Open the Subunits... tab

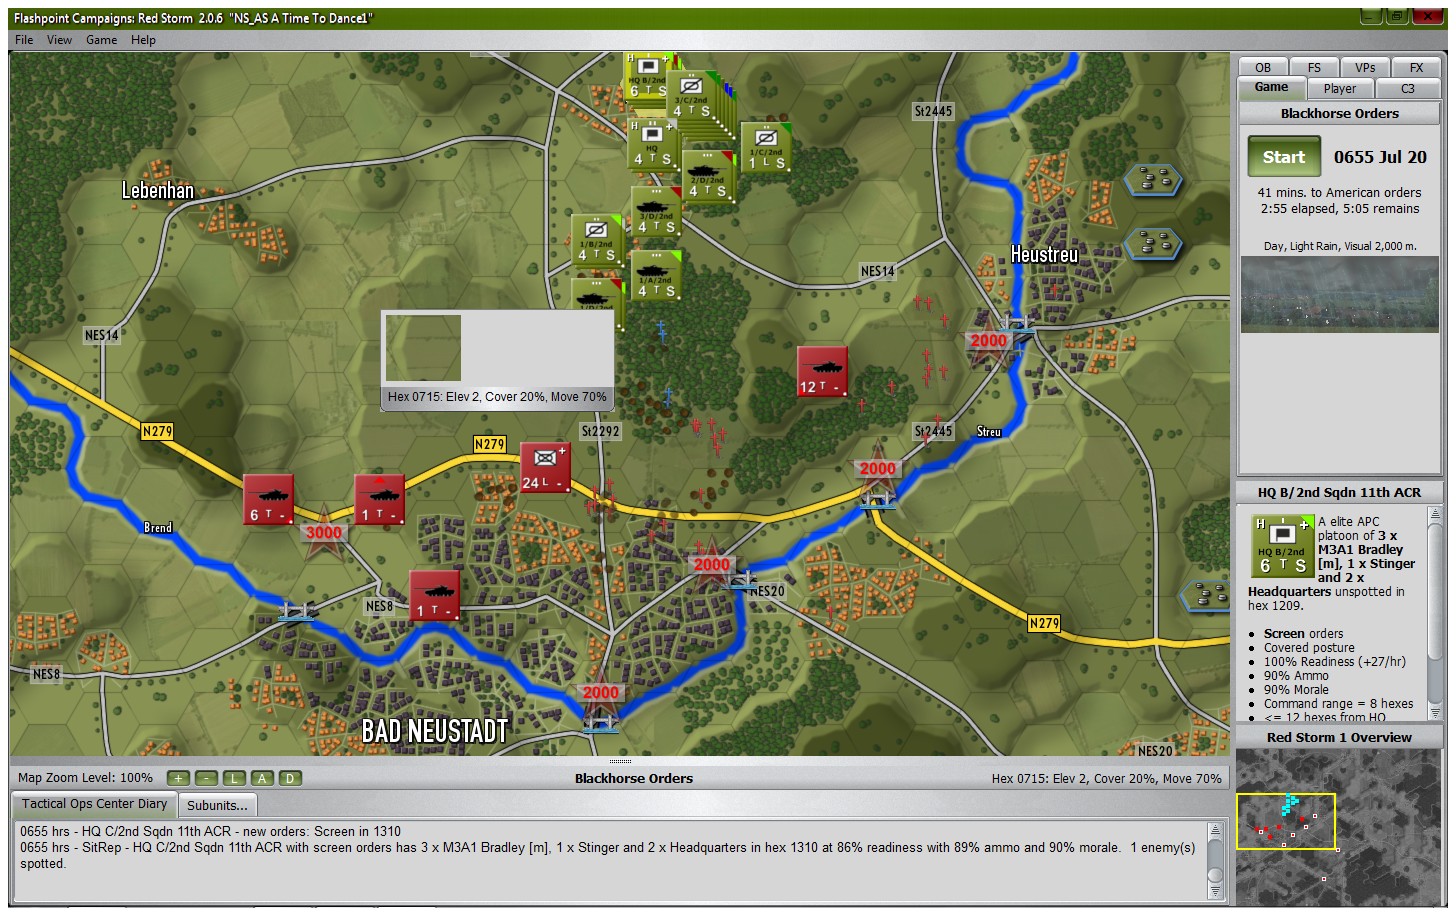[217, 805]
